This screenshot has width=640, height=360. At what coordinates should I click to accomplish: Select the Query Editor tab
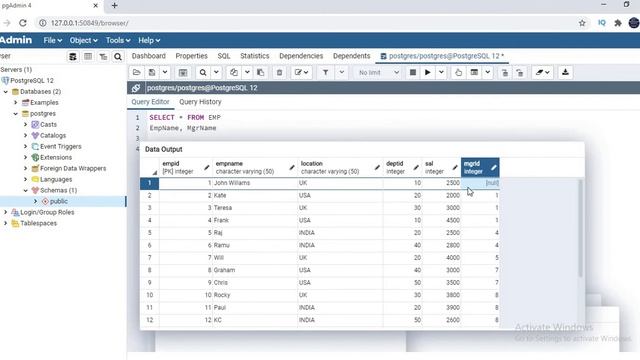coord(150,102)
